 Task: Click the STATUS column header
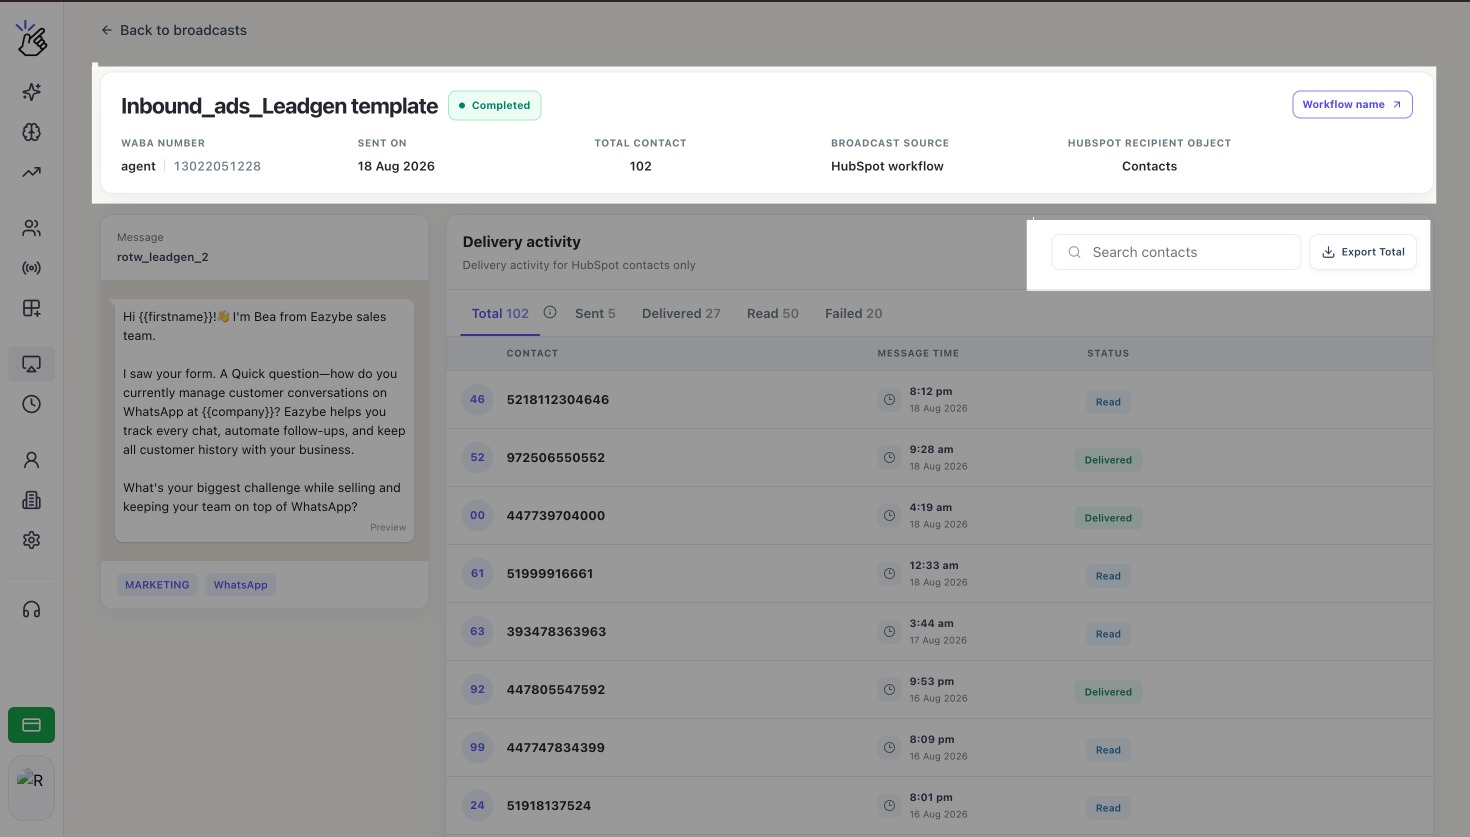(x=1108, y=353)
